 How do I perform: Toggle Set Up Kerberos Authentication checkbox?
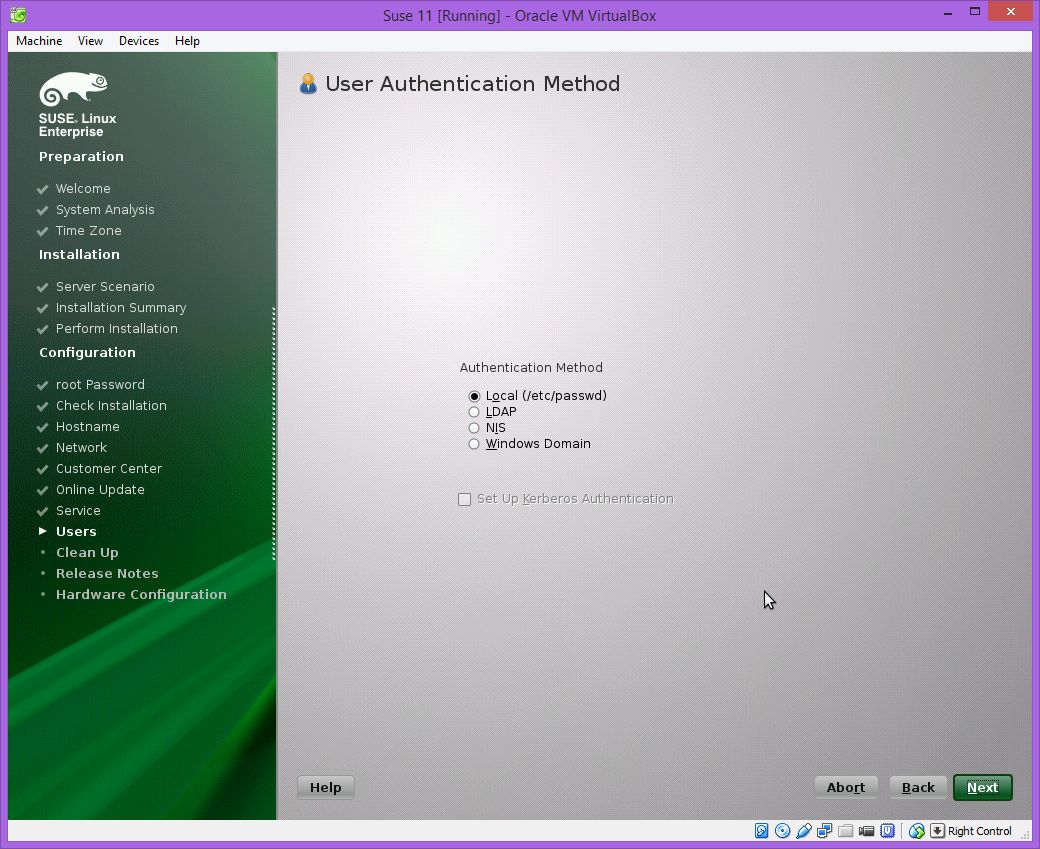click(464, 499)
